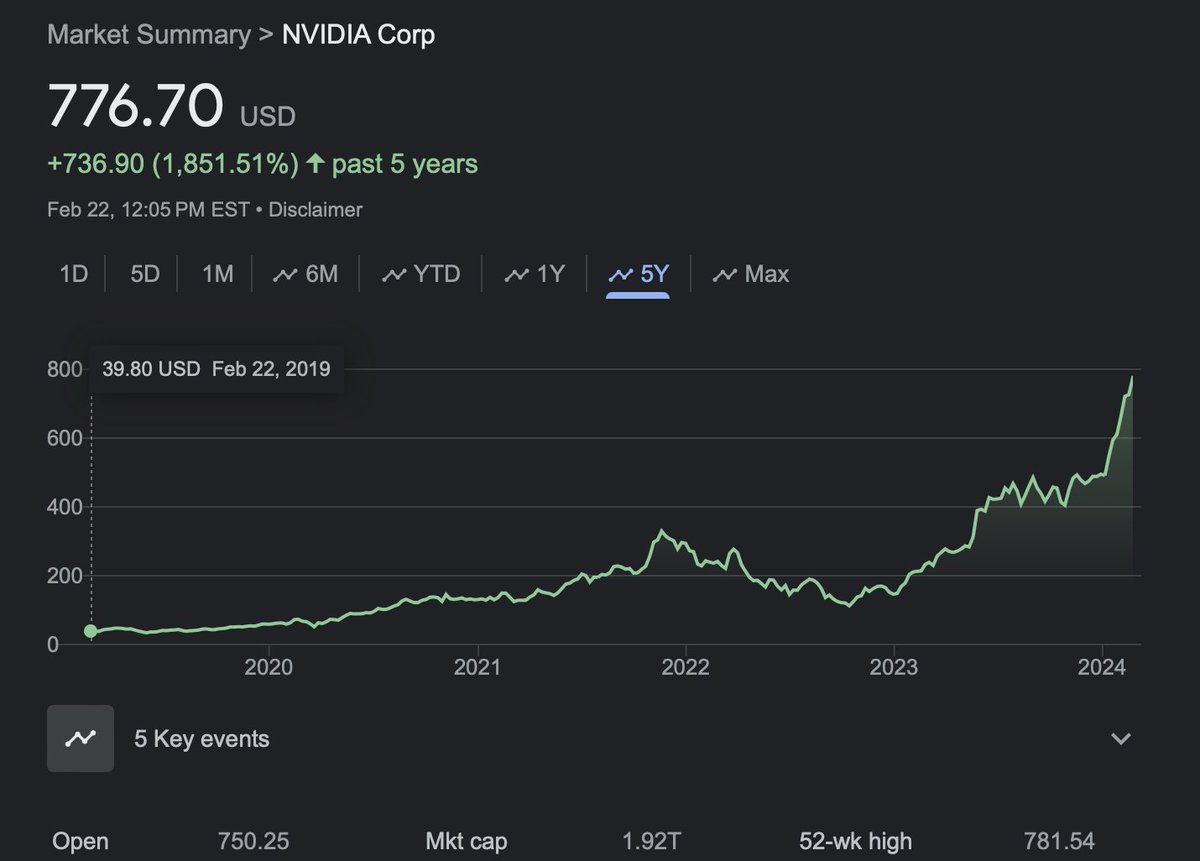The height and width of the screenshot is (861, 1200).
Task: Click the 2024 x-axis label
Action: 1102,668
